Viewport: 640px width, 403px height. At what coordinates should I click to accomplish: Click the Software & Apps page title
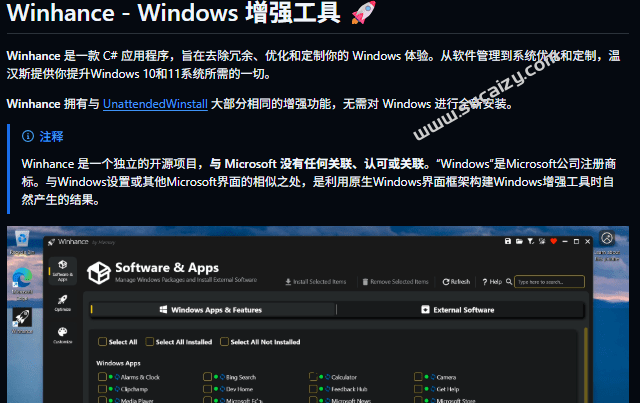point(167,267)
